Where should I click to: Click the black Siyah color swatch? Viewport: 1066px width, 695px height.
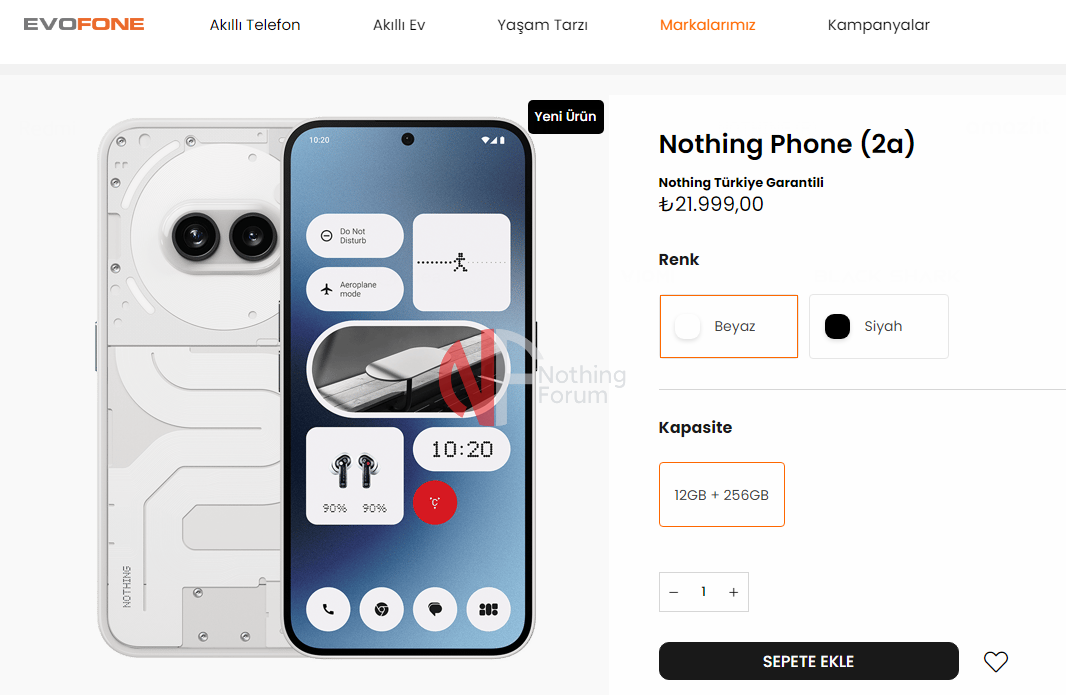coord(838,326)
